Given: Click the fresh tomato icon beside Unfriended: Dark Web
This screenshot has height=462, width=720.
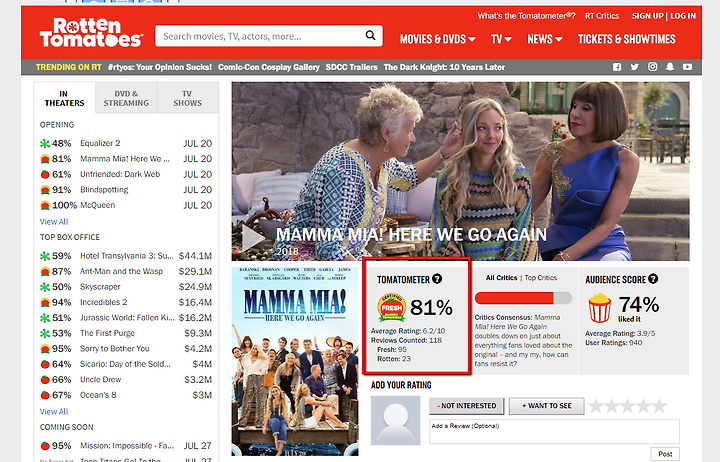Looking at the screenshot, I should click(x=45, y=175).
